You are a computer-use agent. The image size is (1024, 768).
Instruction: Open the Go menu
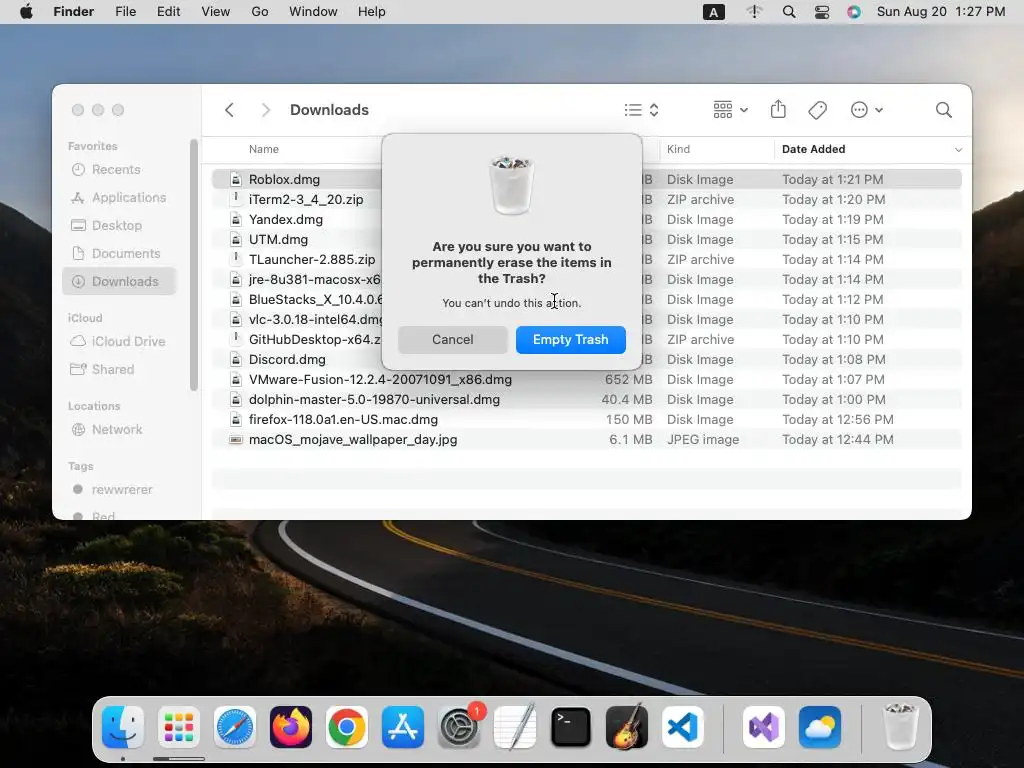click(x=260, y=12)
